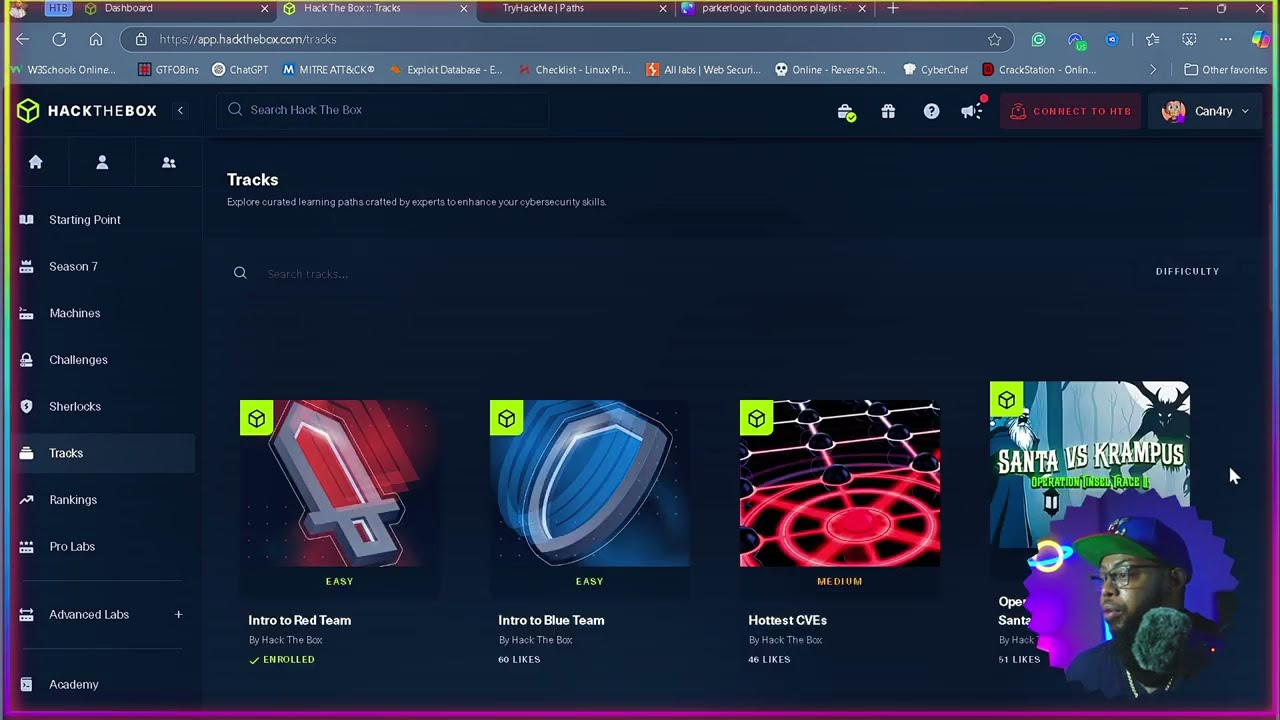Image resolution: width=1280 pixels, height=720 pixels.
Task: Open the gift box icon in the header
Action: click(x=888, y=111)
